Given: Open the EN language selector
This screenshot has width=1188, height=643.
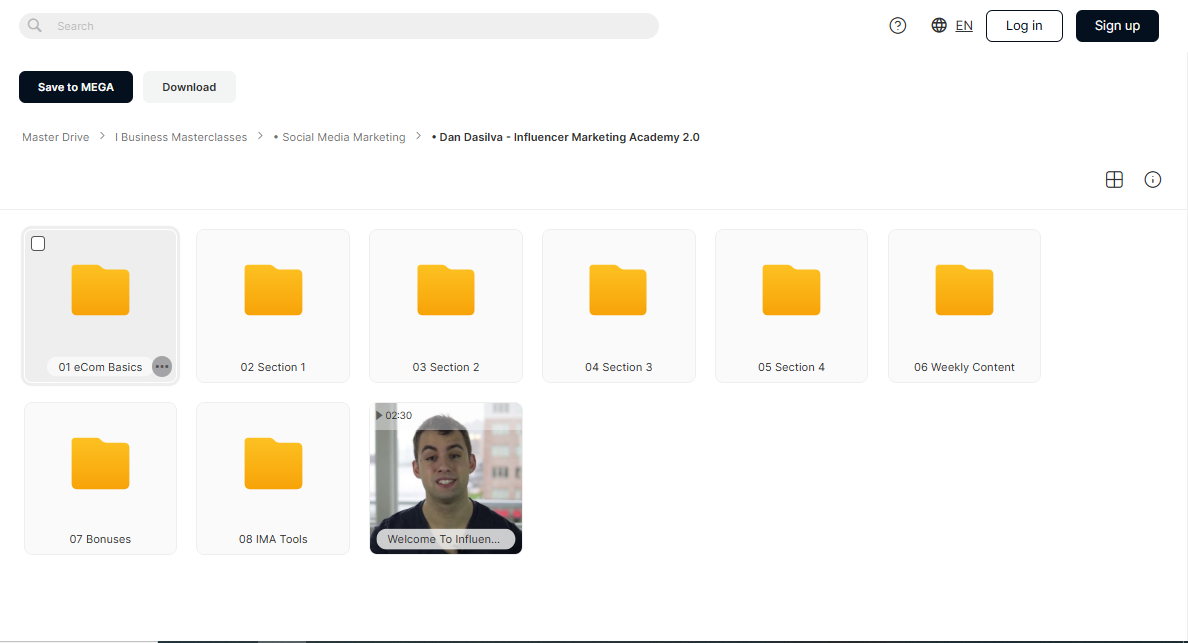Looking at the screenshot, I should 964,26.
